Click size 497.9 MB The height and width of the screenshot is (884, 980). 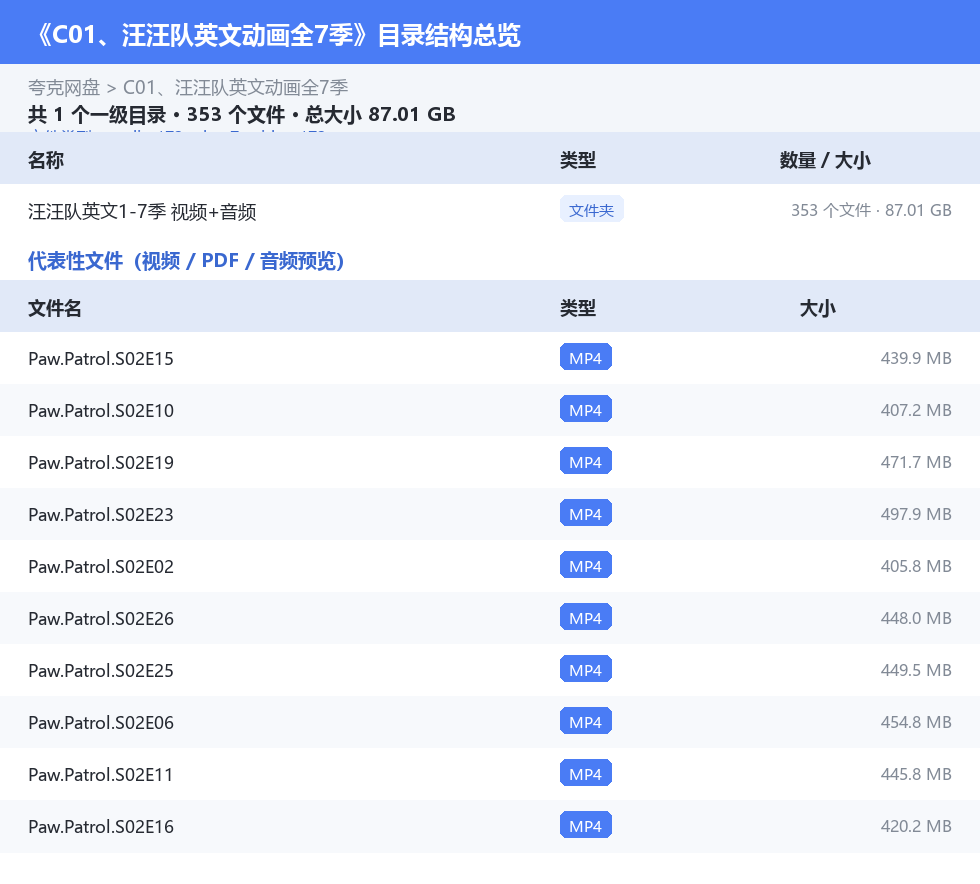click(x=916, y=514)
